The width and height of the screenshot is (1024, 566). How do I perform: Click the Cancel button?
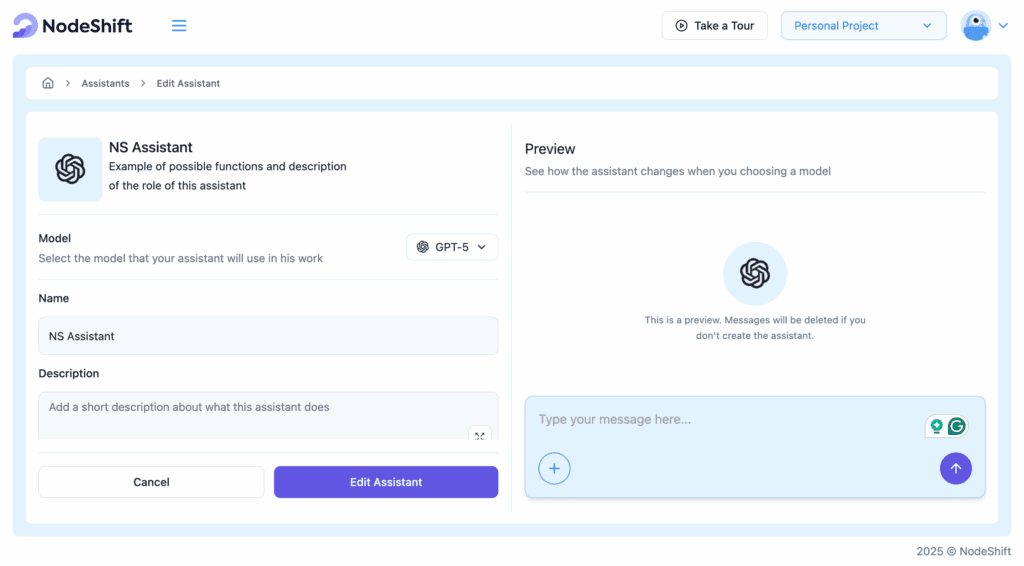click(x=151, y=482)
